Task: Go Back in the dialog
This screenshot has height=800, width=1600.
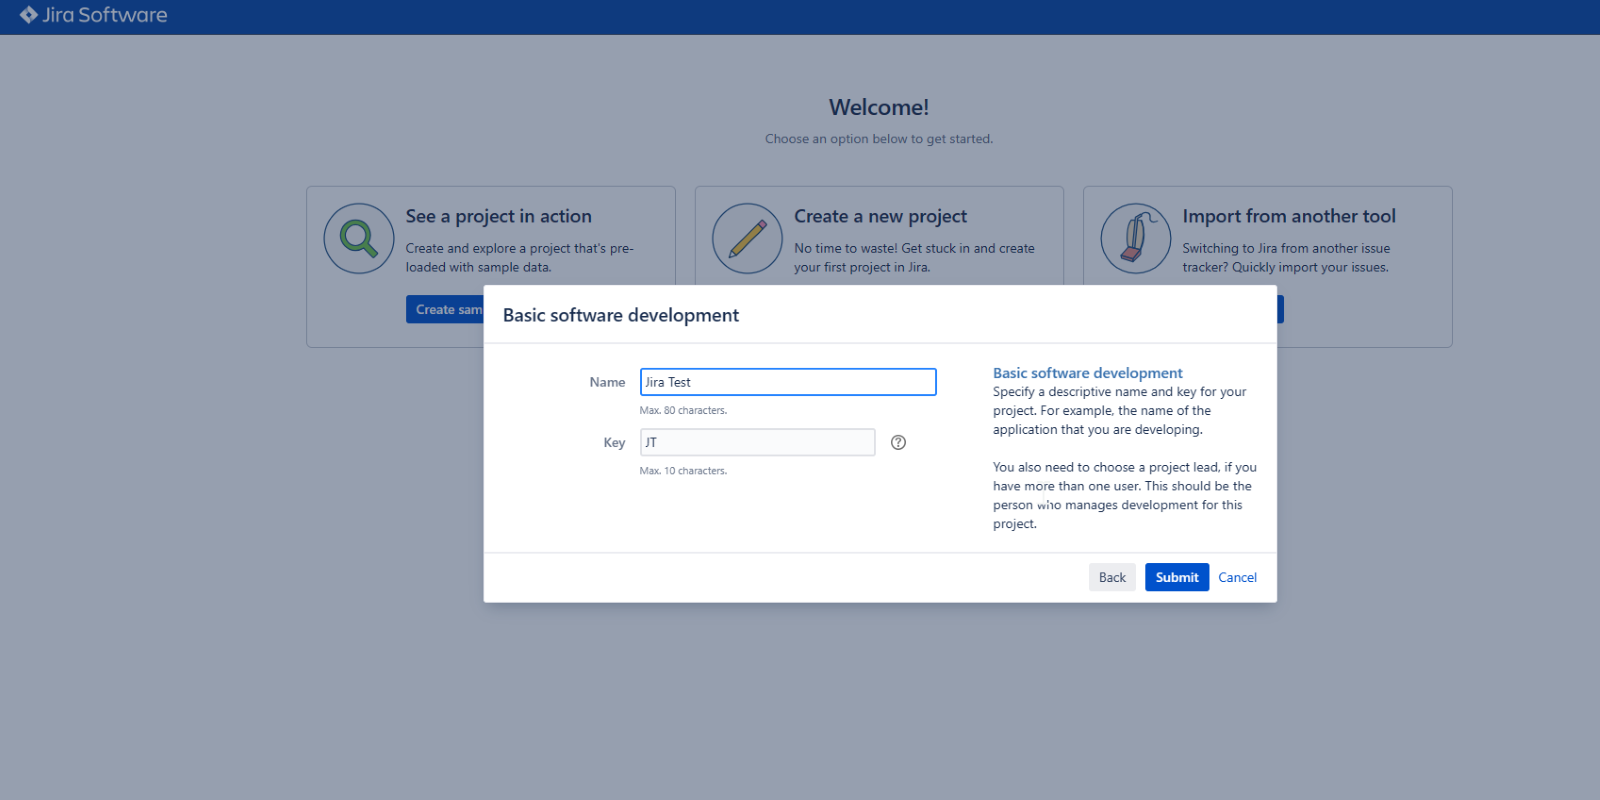Action: (x=1112, y=577)
